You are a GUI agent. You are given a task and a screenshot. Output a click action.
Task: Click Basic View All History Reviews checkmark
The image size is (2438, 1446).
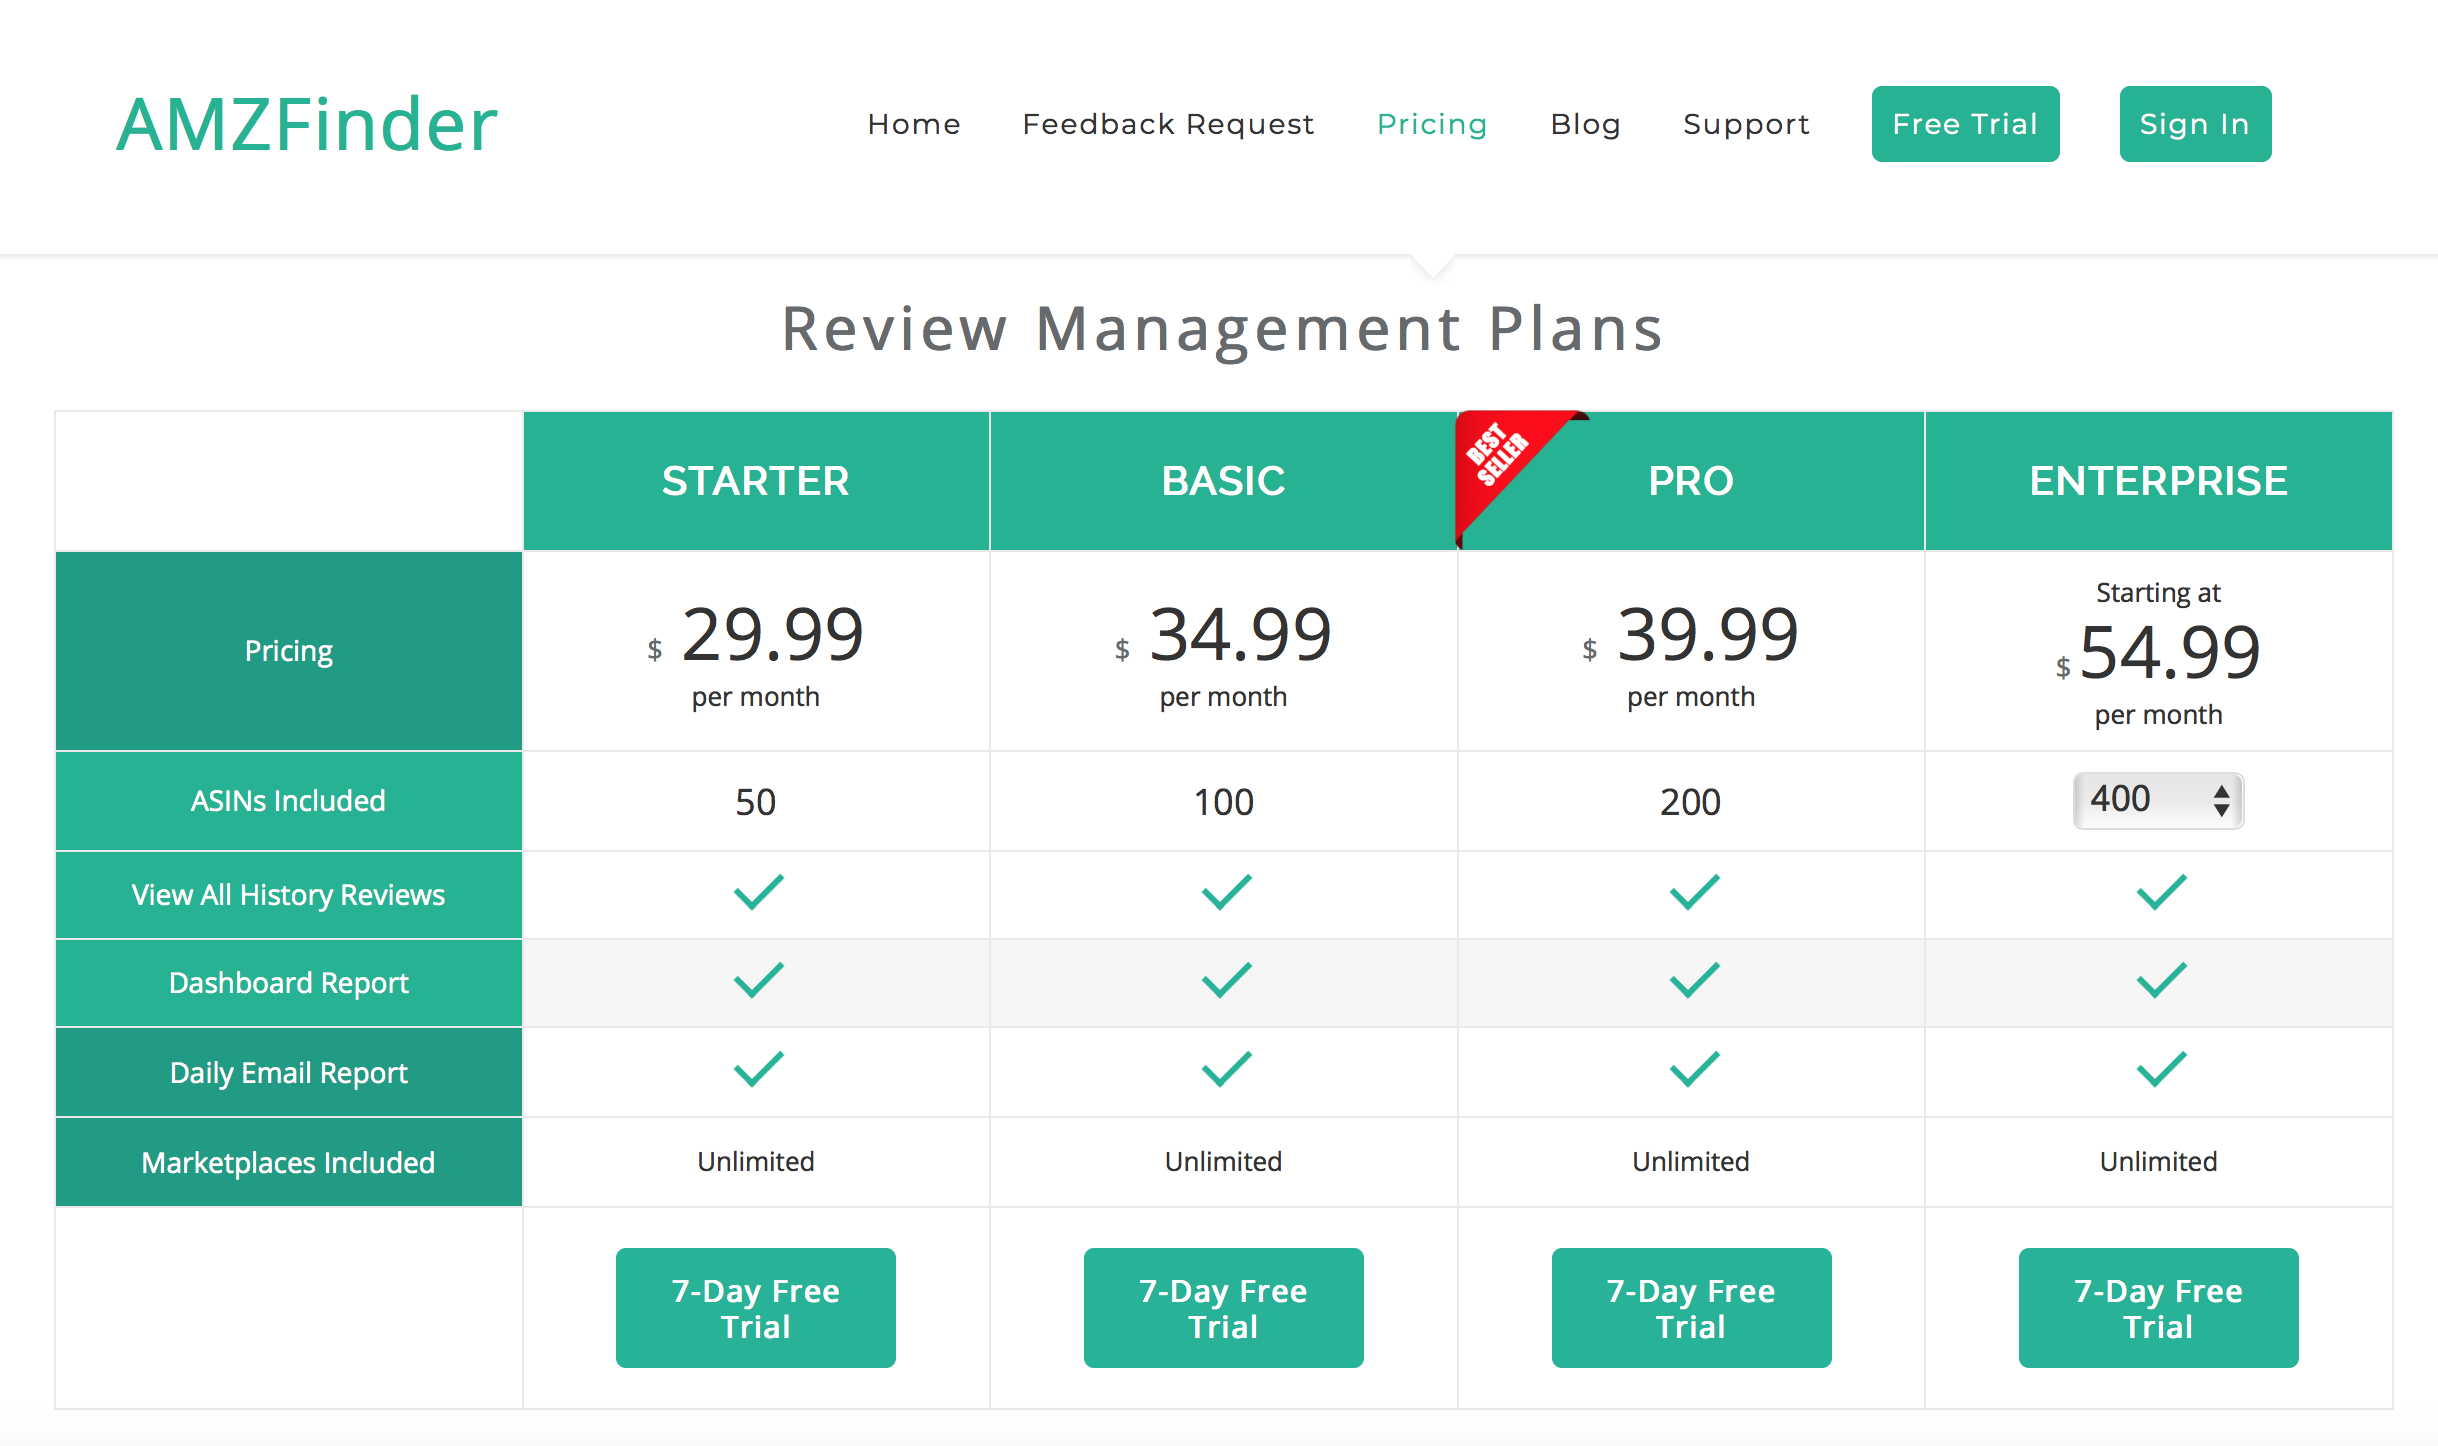click(1226, 892)
